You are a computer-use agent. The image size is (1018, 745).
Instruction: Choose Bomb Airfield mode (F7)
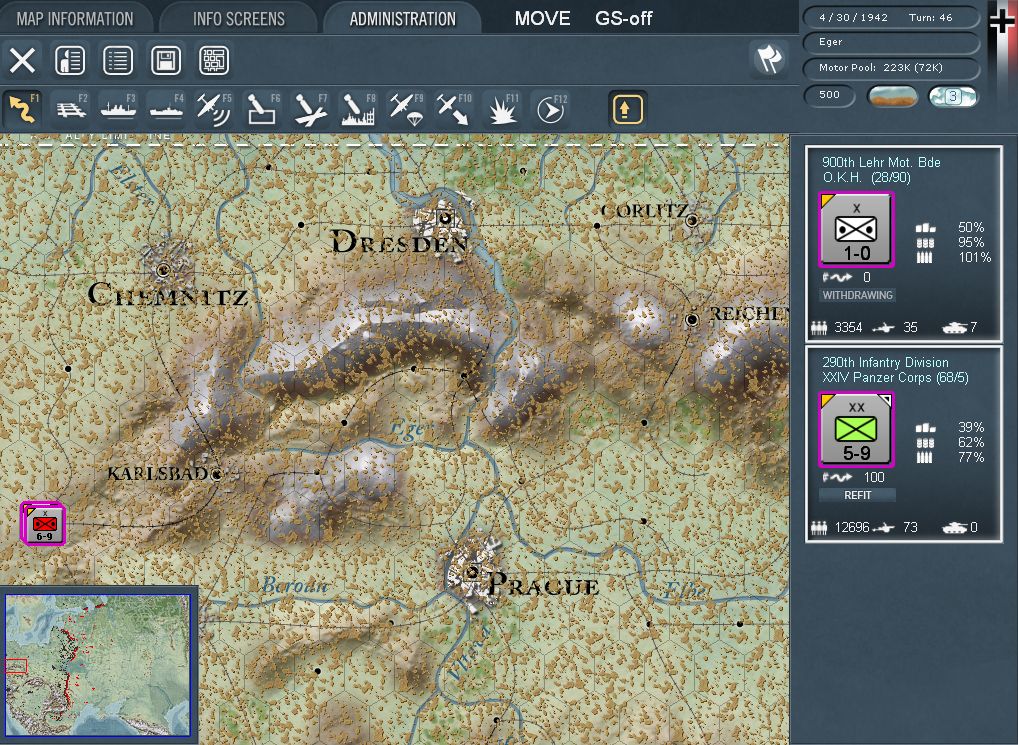click(x=310, y=109)
